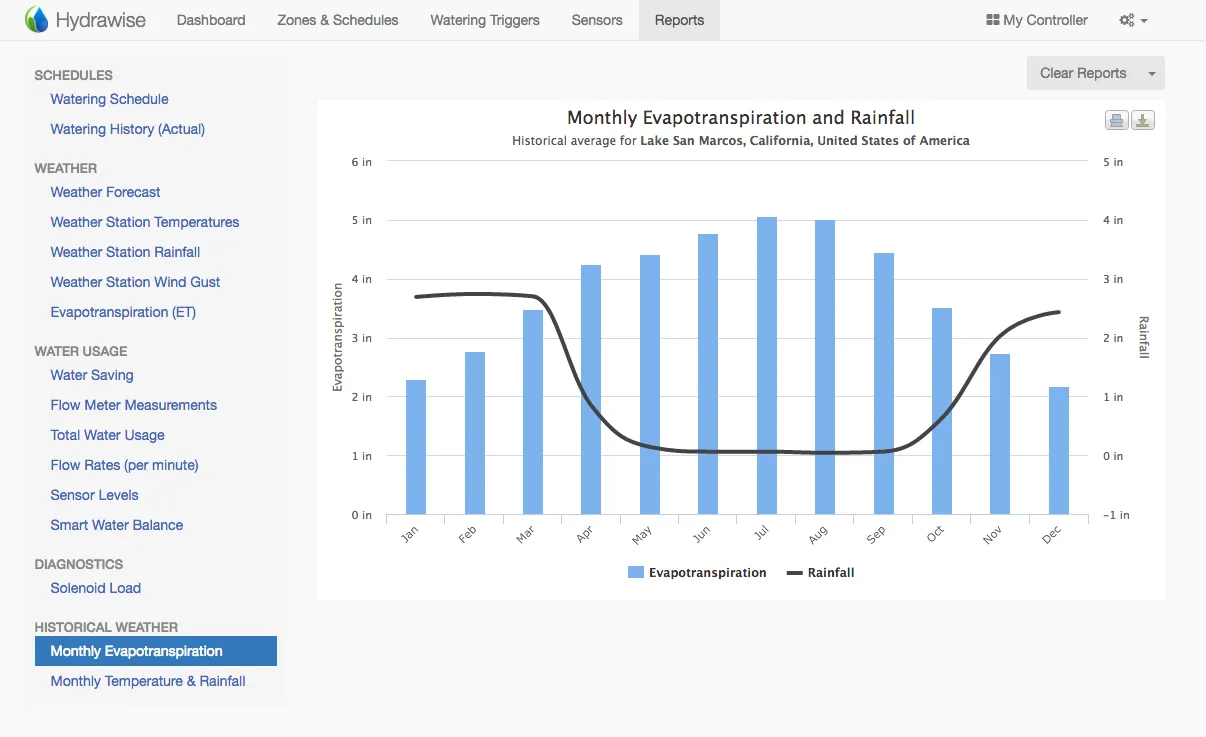The width and height of the screenshot is (1206, 737).
Task: Open the Solenoid Load diagnostics
Action: [95, 588]
